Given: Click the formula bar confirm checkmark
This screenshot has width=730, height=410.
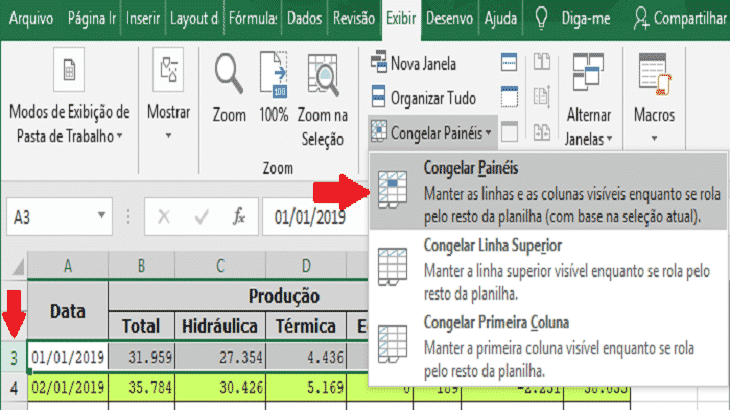Looking at the screenshot, I should click(x=201, y=217).
